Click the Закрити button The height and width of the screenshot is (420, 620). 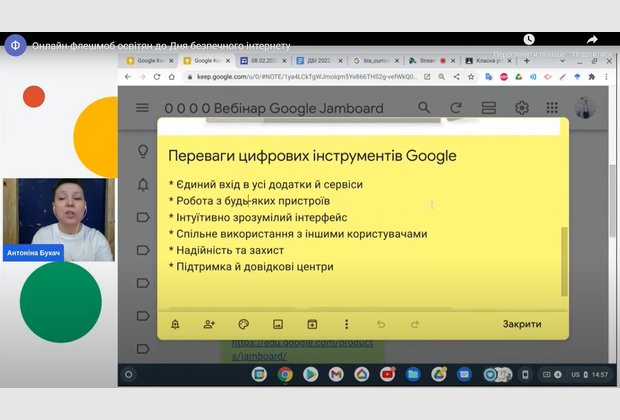(522, 324)
